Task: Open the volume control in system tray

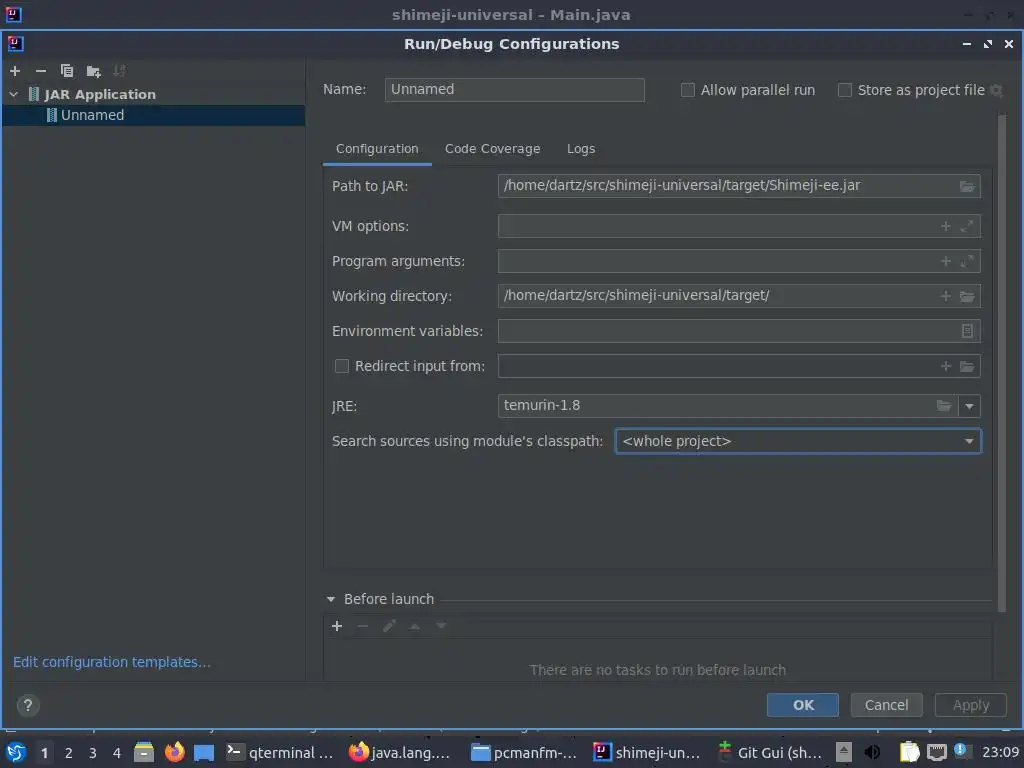Action: click(872, 752)
